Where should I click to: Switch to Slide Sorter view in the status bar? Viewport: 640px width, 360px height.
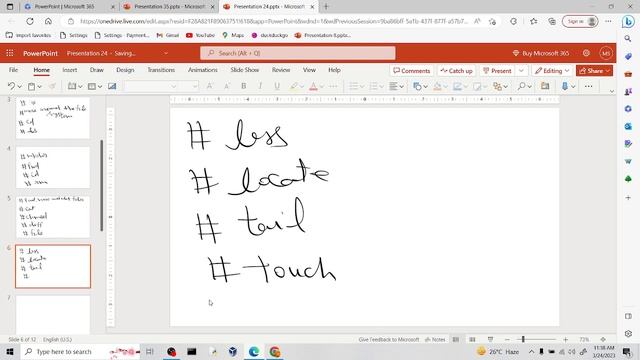click(472, 339)
